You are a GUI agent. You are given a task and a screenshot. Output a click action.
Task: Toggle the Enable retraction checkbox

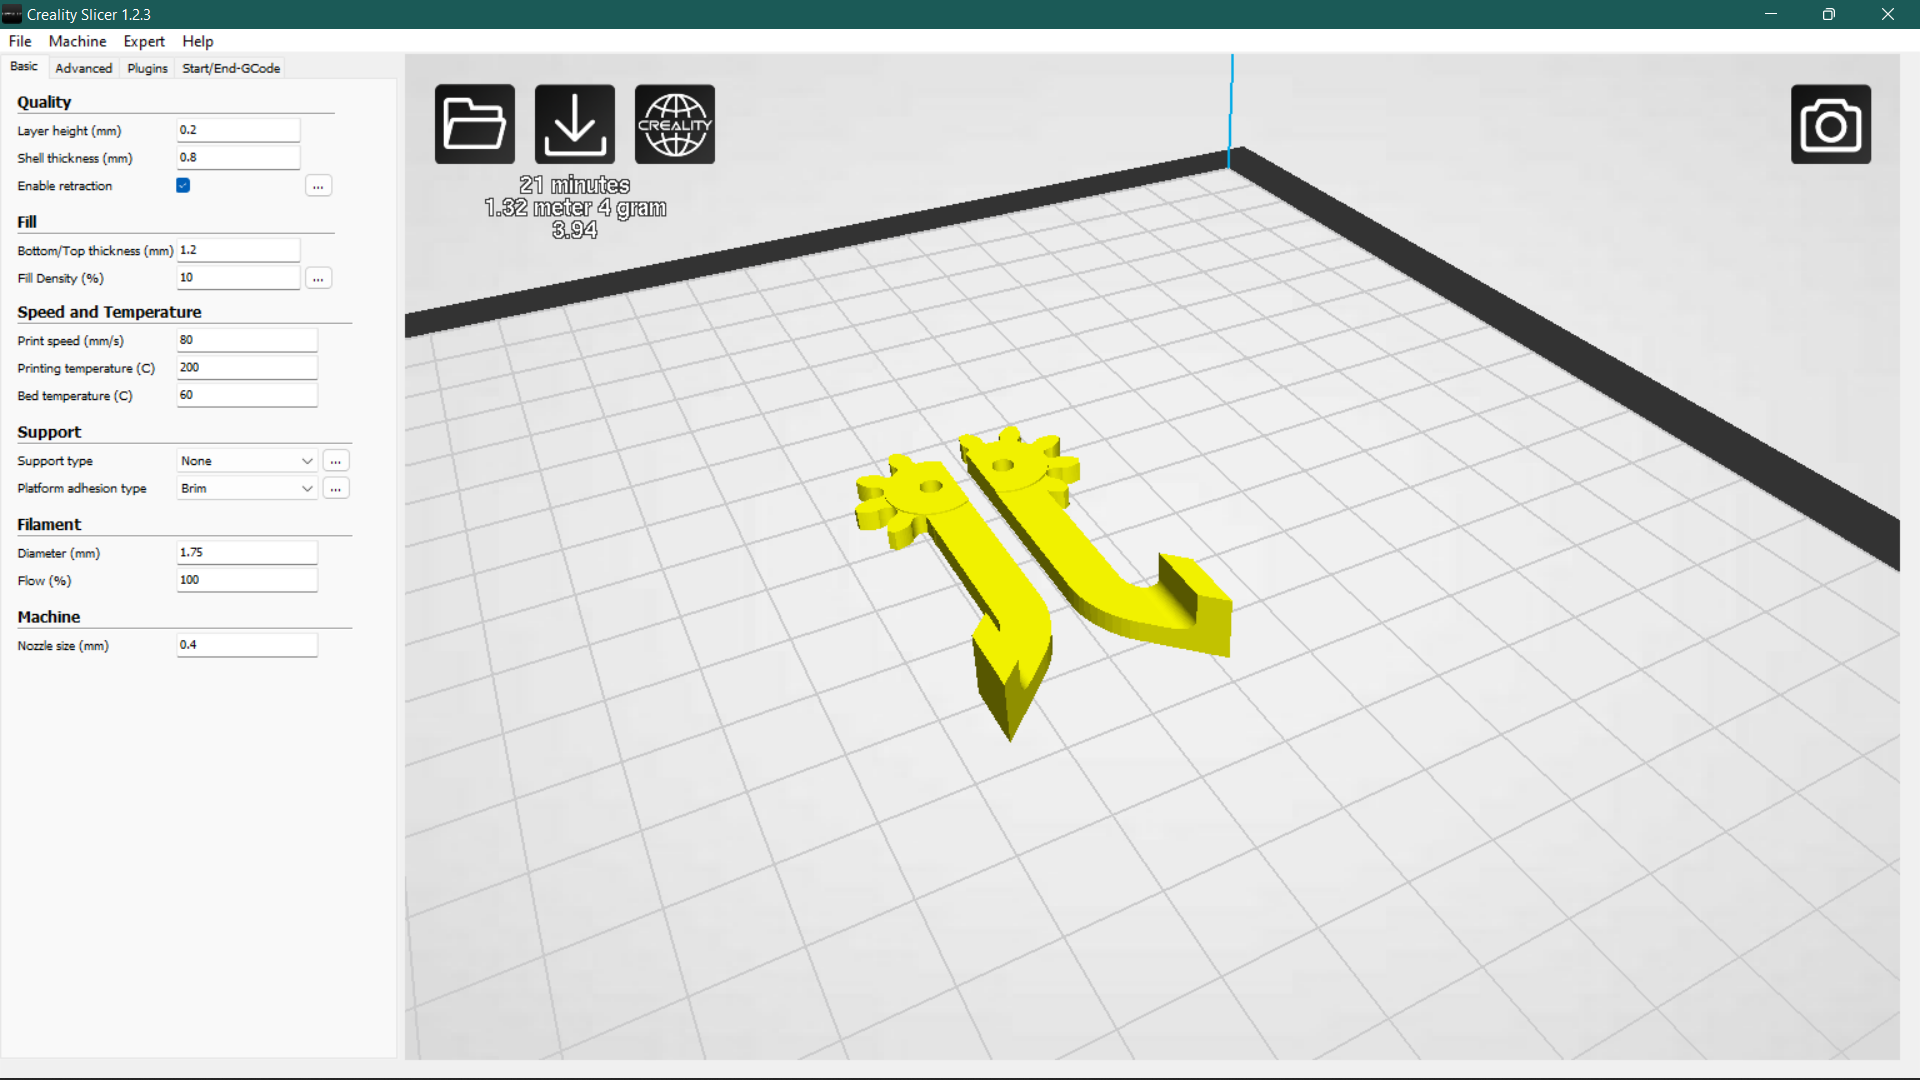coord(182,185)
